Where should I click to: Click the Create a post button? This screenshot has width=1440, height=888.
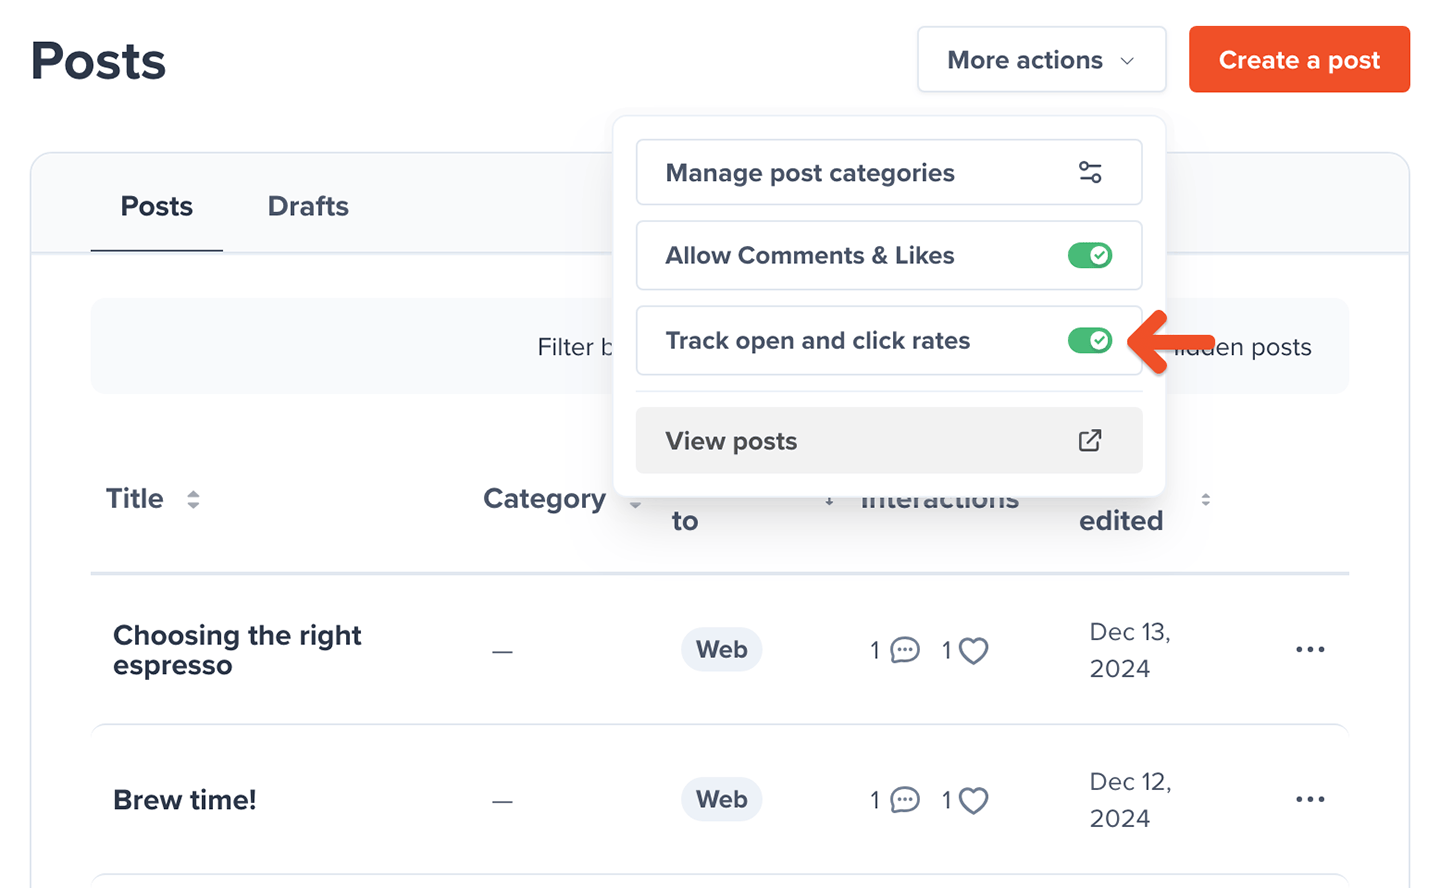pyautogui.click(x=1298, y=60)
